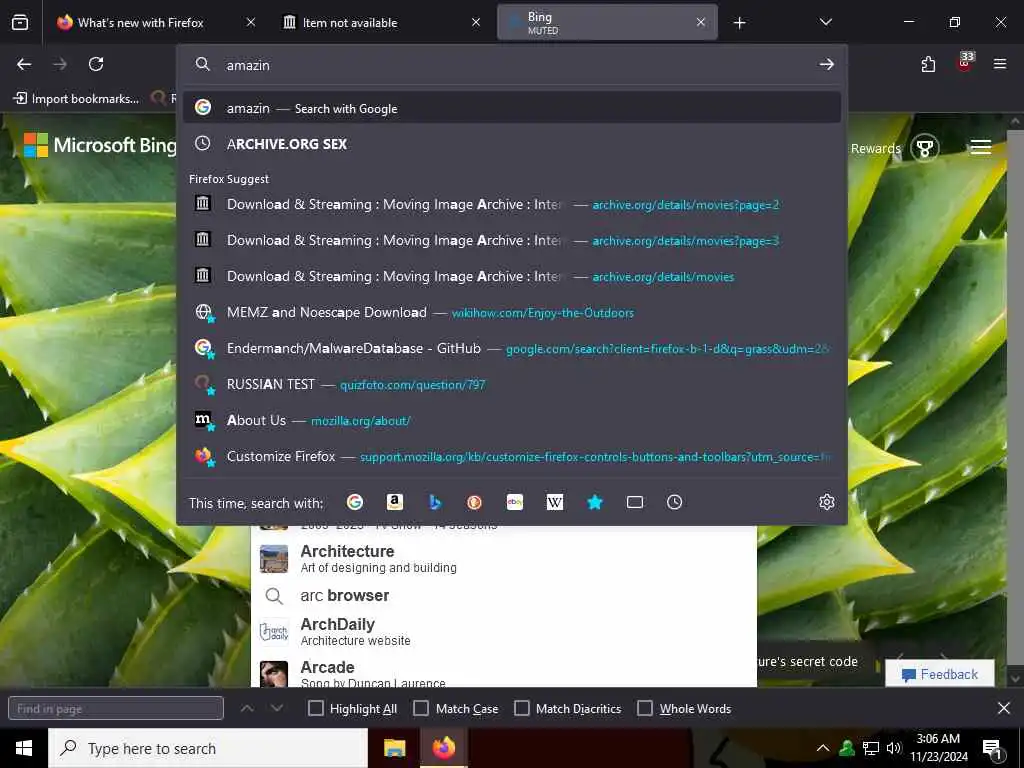Viewport: 1024px width, 768px height.
Task: Close the find bar
Action: click(x=1004, y=709)
